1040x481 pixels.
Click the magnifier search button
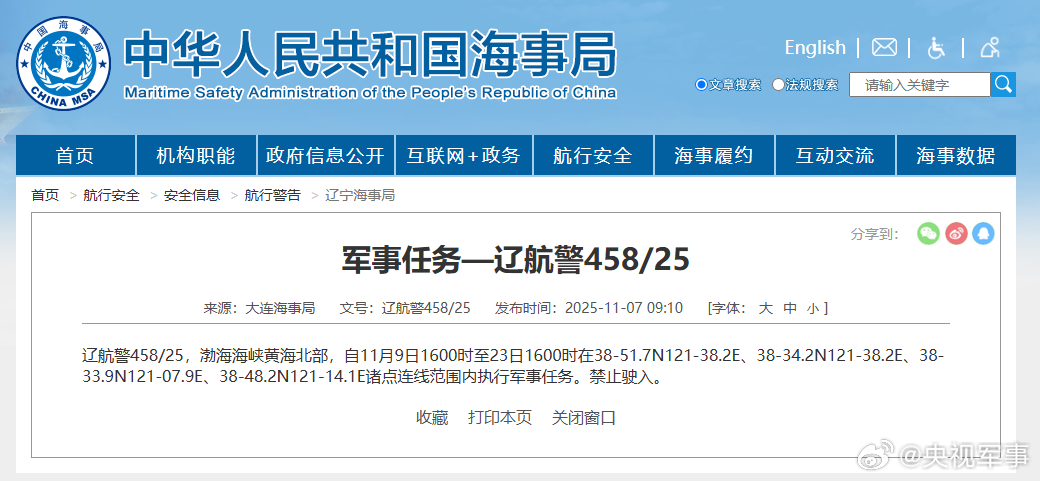(x=1003, y=85)
